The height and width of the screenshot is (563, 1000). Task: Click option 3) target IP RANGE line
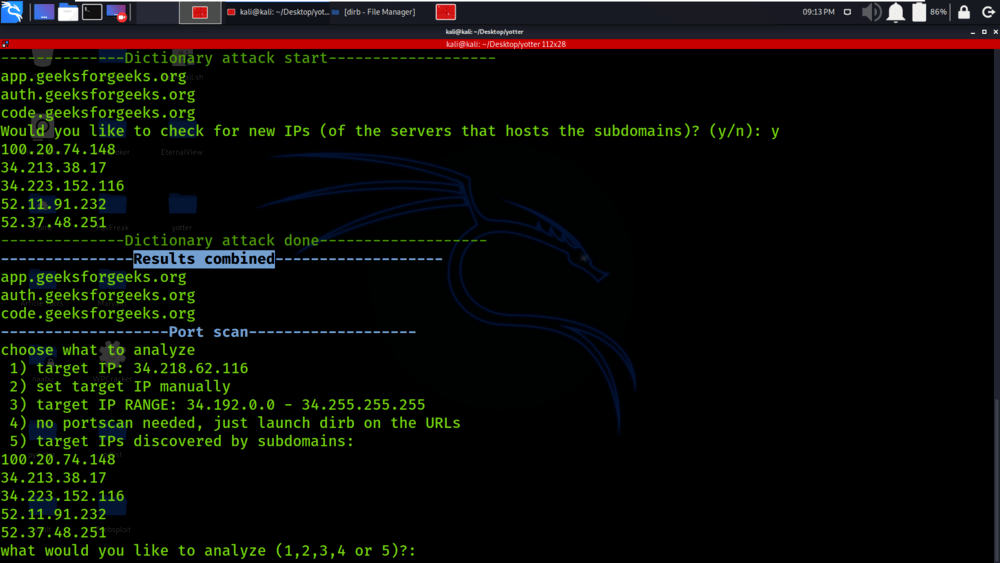click(x=217, y=405)
